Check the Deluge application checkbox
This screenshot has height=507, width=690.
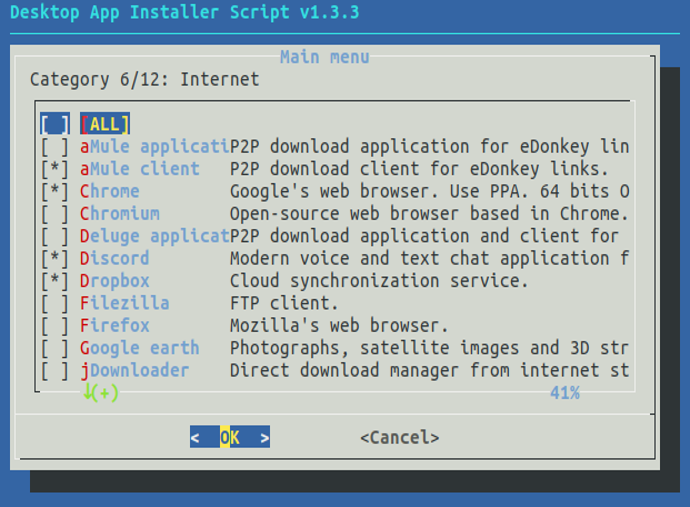tap(55, 236)
